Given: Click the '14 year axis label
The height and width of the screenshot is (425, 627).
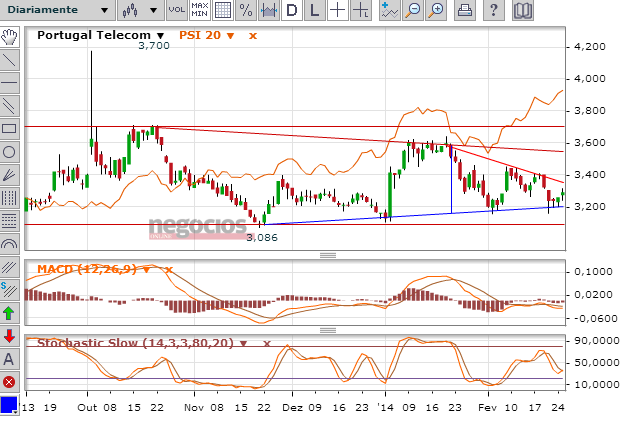Looking at the screenshot, I should click(x=385, y=408).
